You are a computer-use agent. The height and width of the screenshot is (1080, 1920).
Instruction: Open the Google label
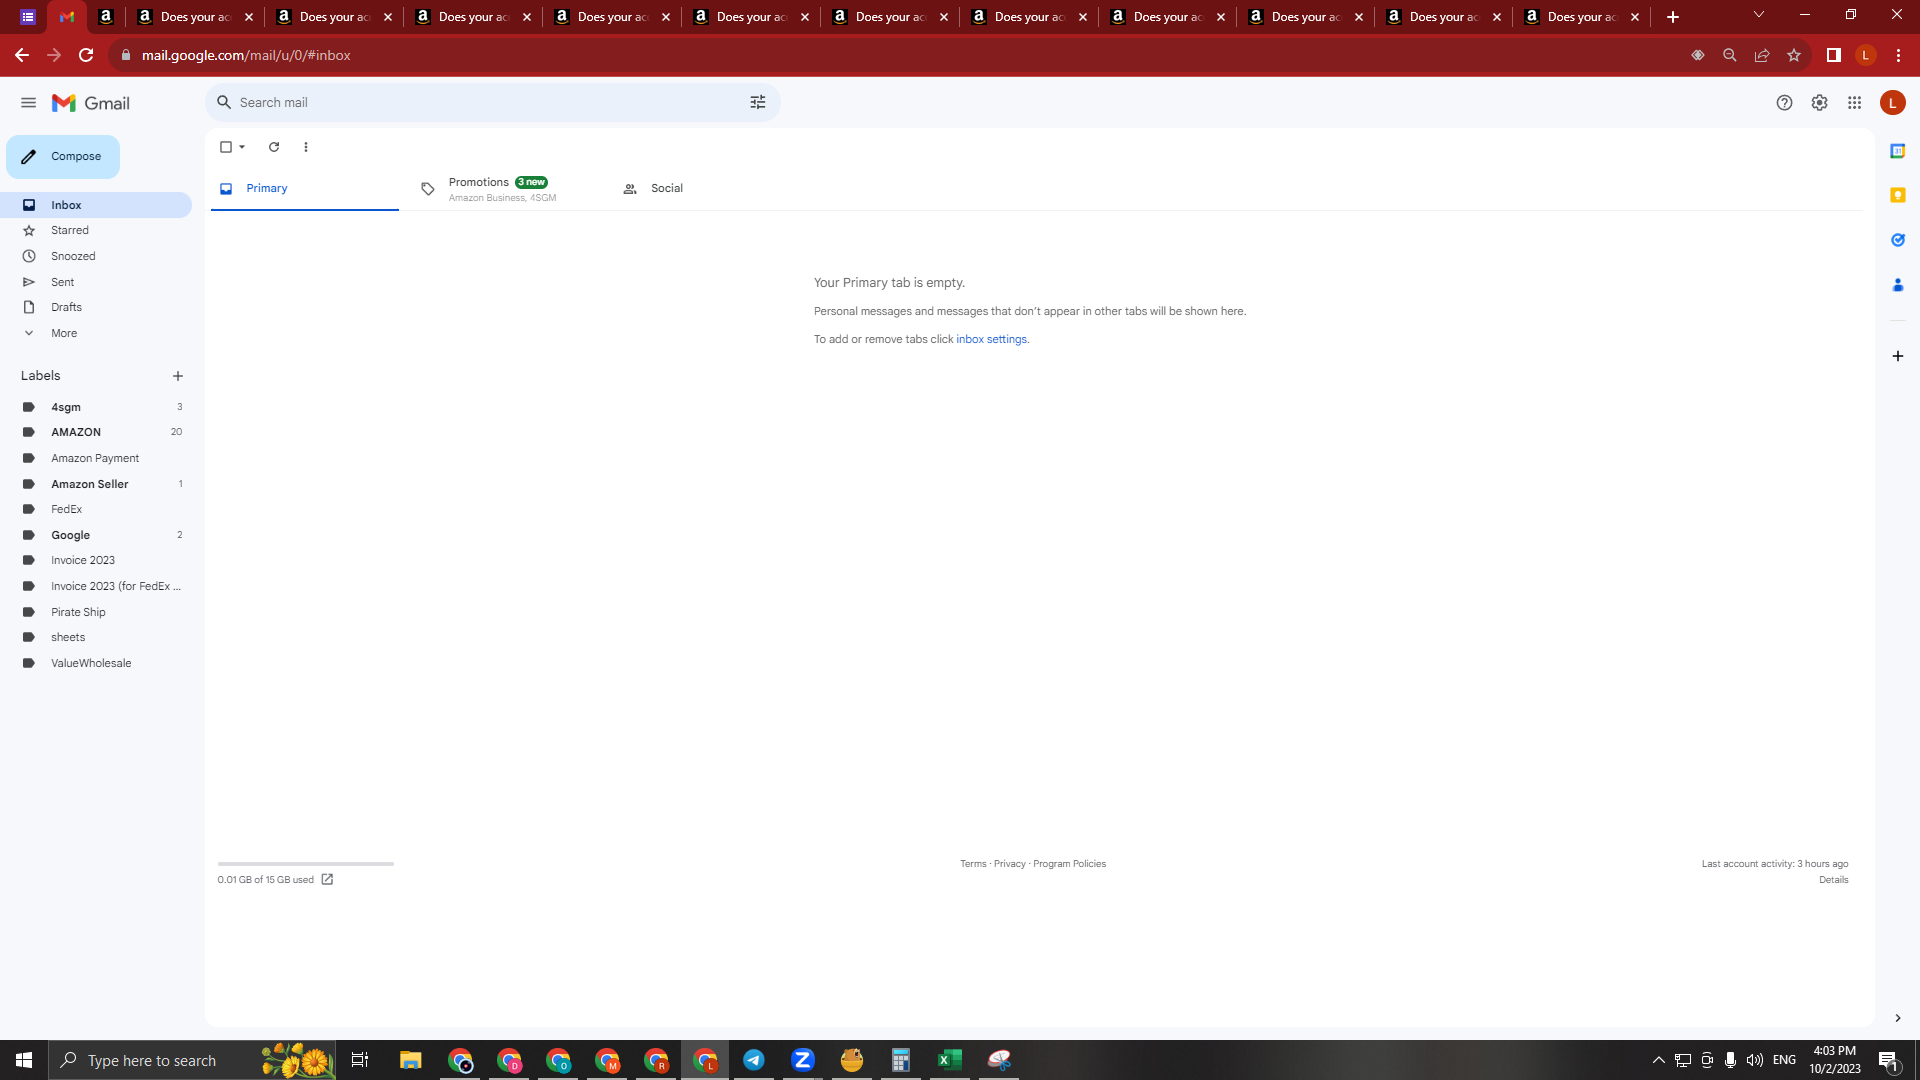click(x=96, y=535)
